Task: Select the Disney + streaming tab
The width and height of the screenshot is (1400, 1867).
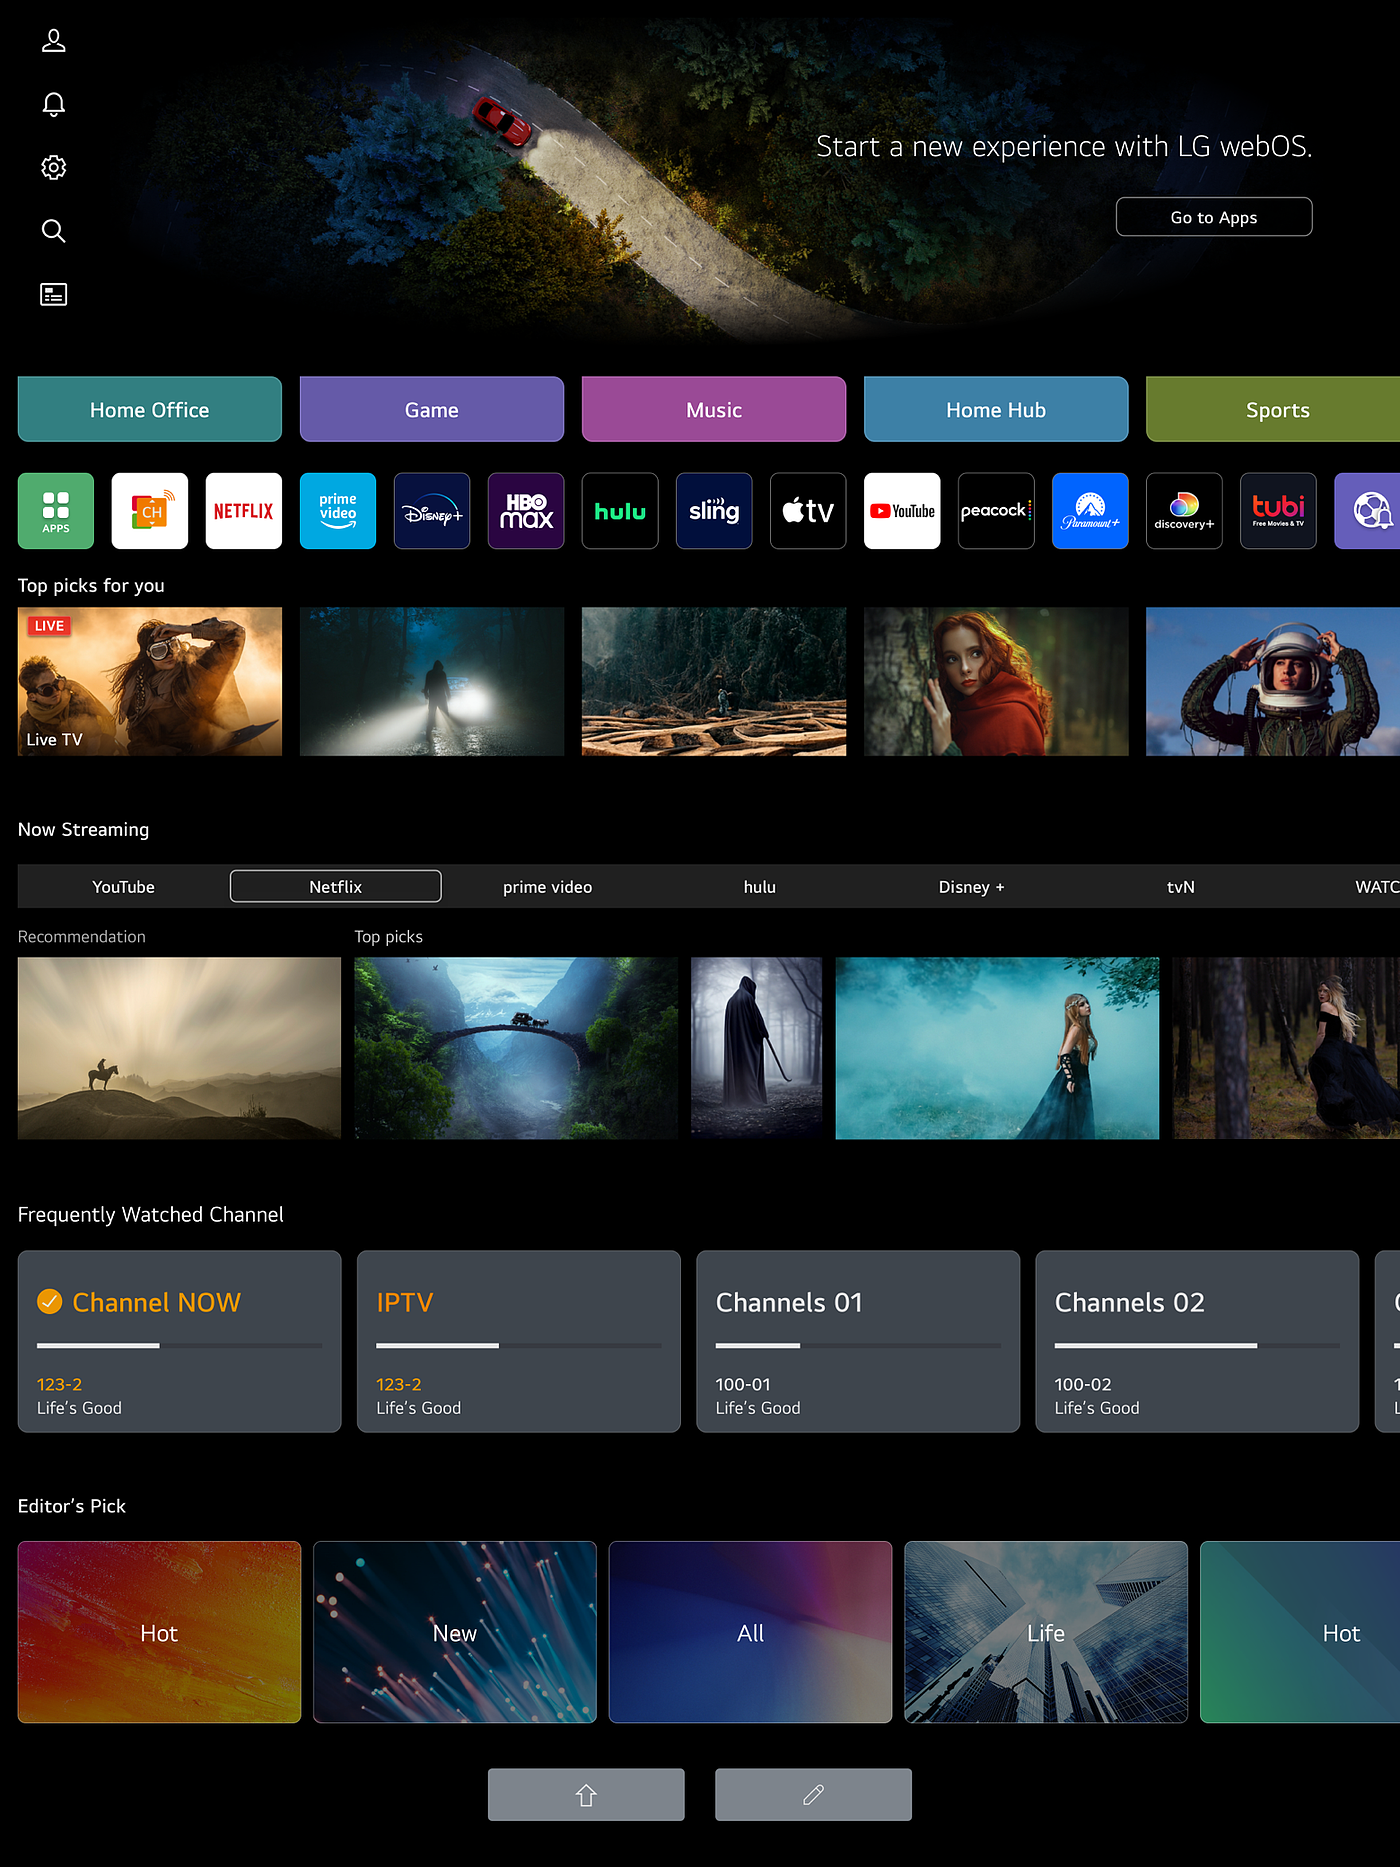Action: [x=971, y=887]
